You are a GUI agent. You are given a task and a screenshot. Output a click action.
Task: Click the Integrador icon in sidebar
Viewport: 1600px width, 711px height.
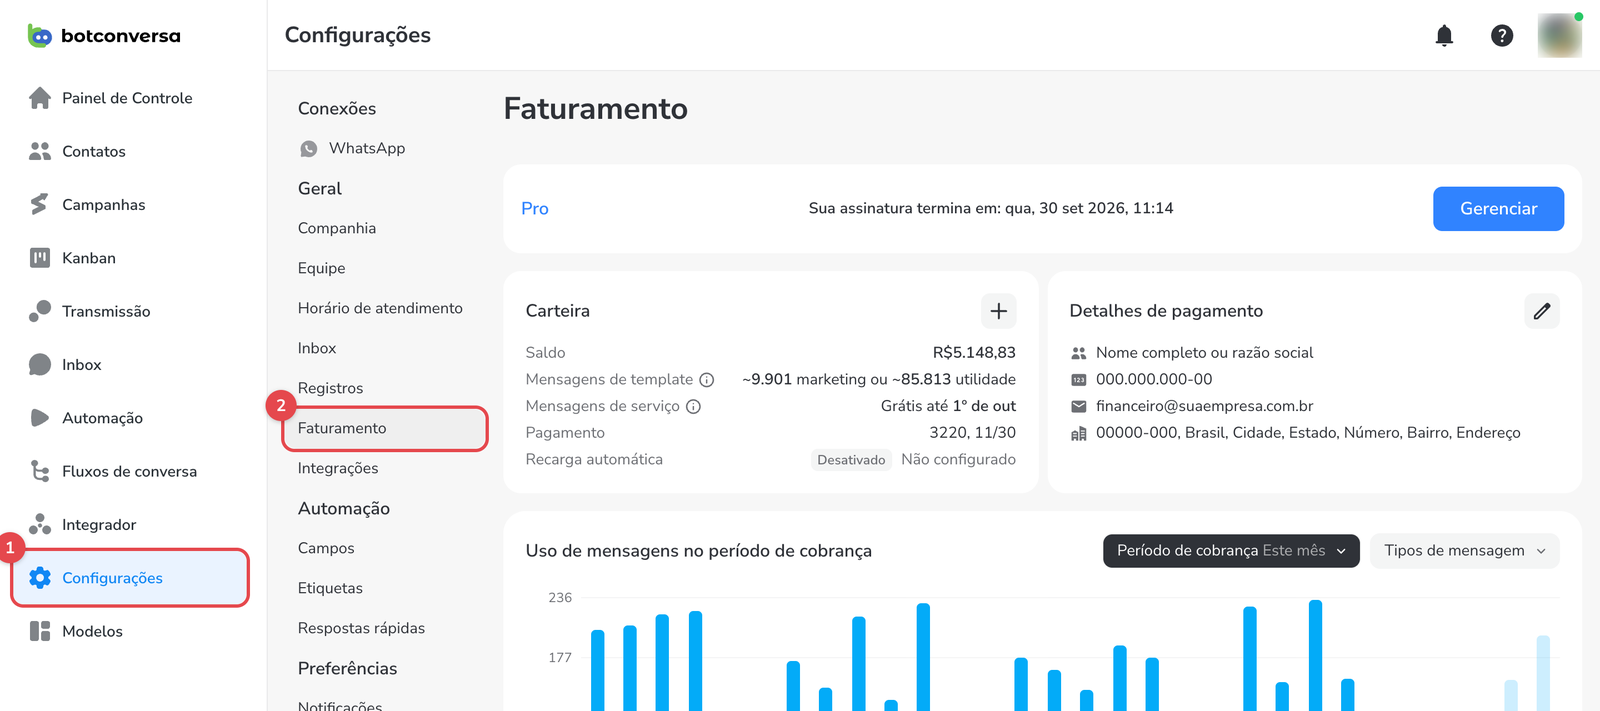(40, 524)
